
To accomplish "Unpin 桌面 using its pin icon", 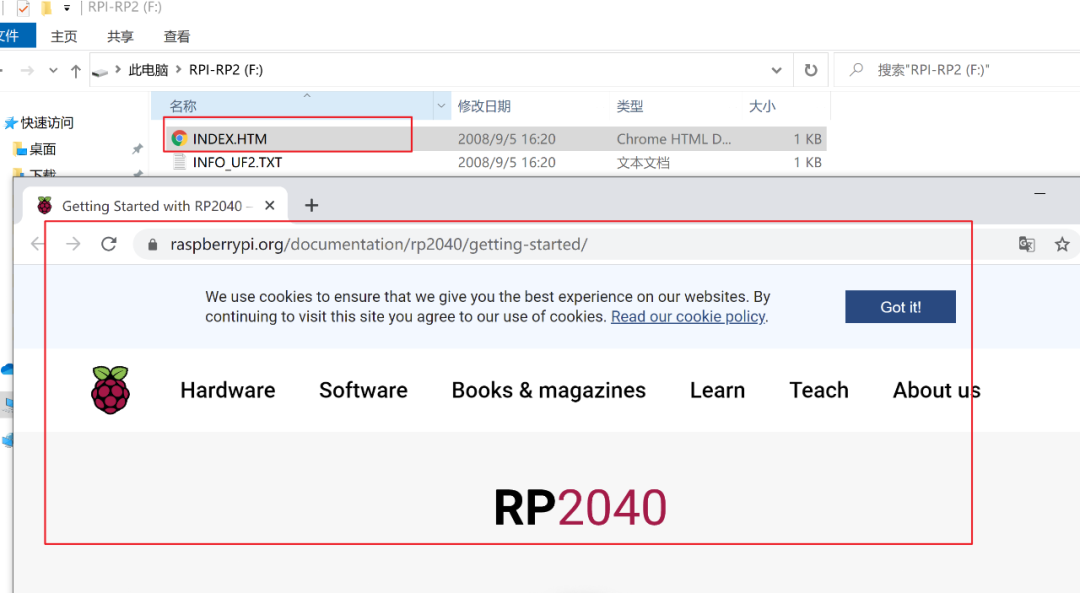I will [x=137, y=149].
